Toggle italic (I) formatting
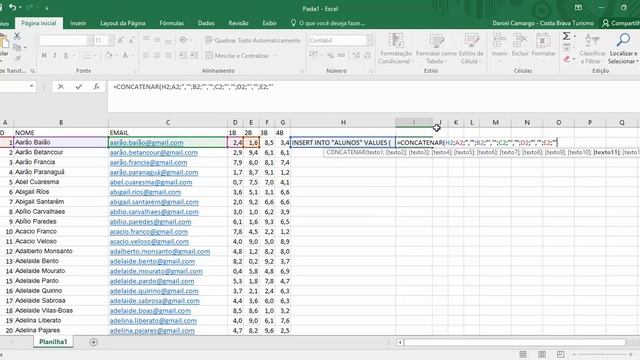The image size is (640, 360). tap(54, 56)
